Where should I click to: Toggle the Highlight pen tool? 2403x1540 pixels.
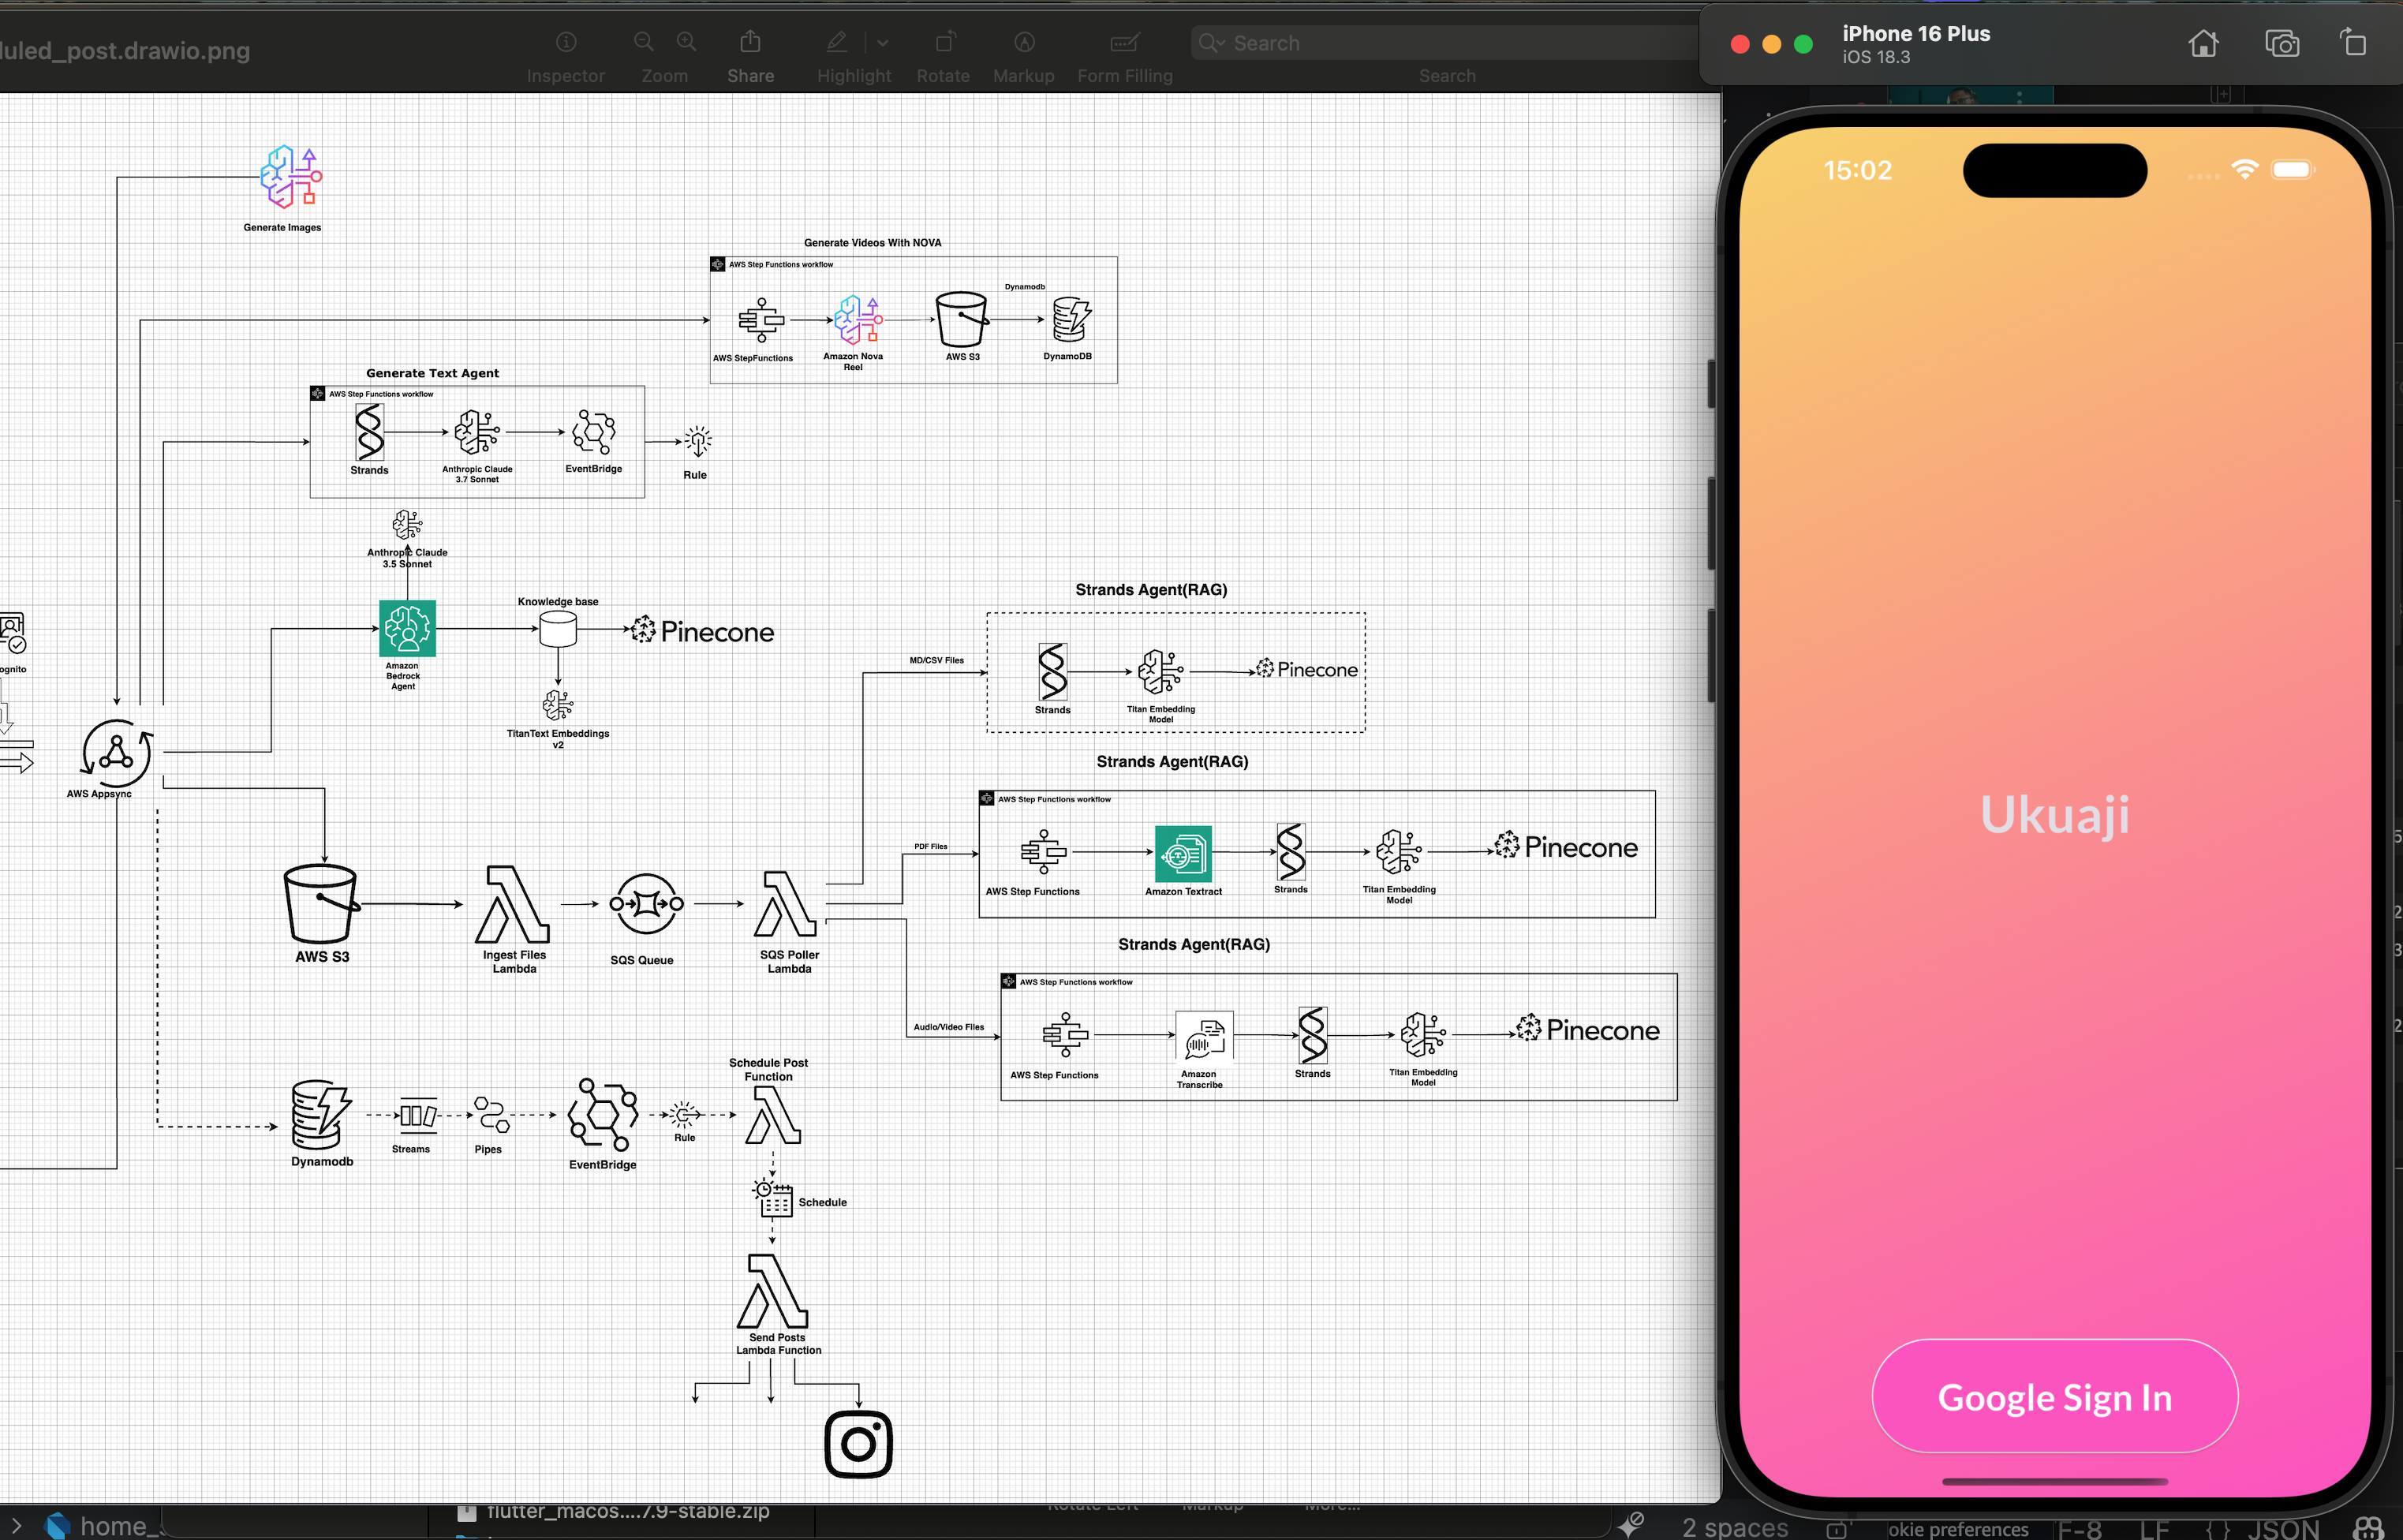click(838, 42)
